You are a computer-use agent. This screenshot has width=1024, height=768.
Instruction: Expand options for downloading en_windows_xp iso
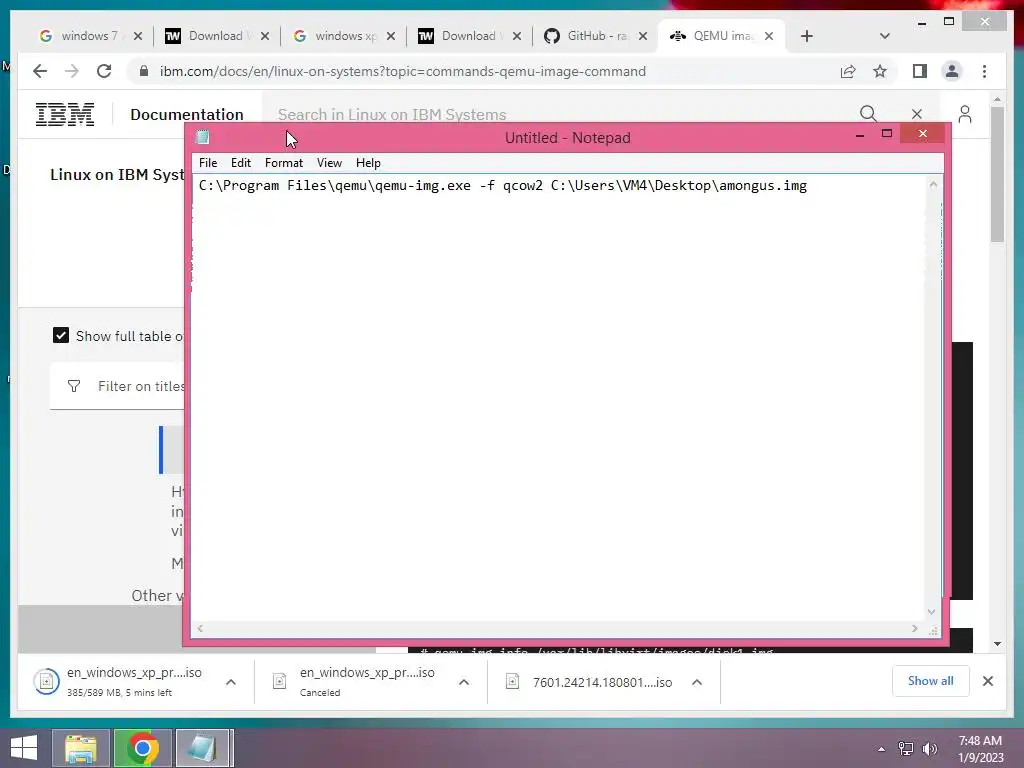coord(231,682)
